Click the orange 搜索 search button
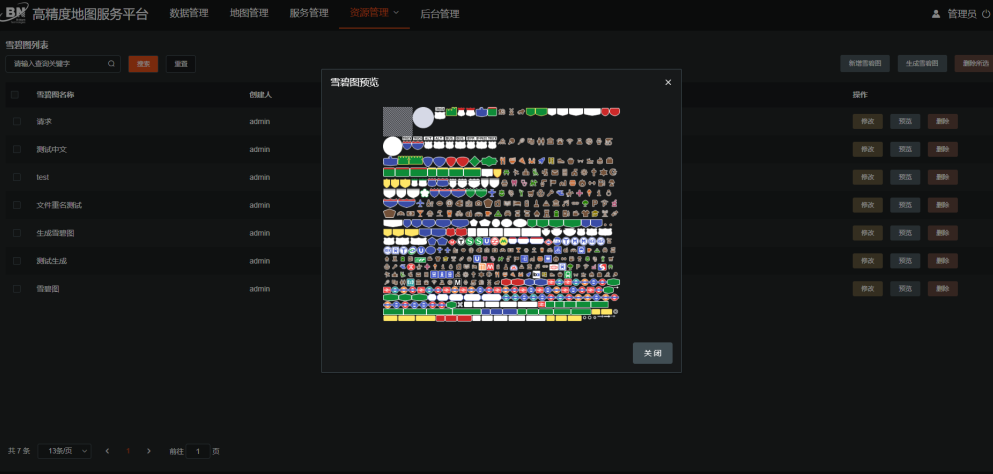The height and width of the screenshot is (474, 993). 143,64
